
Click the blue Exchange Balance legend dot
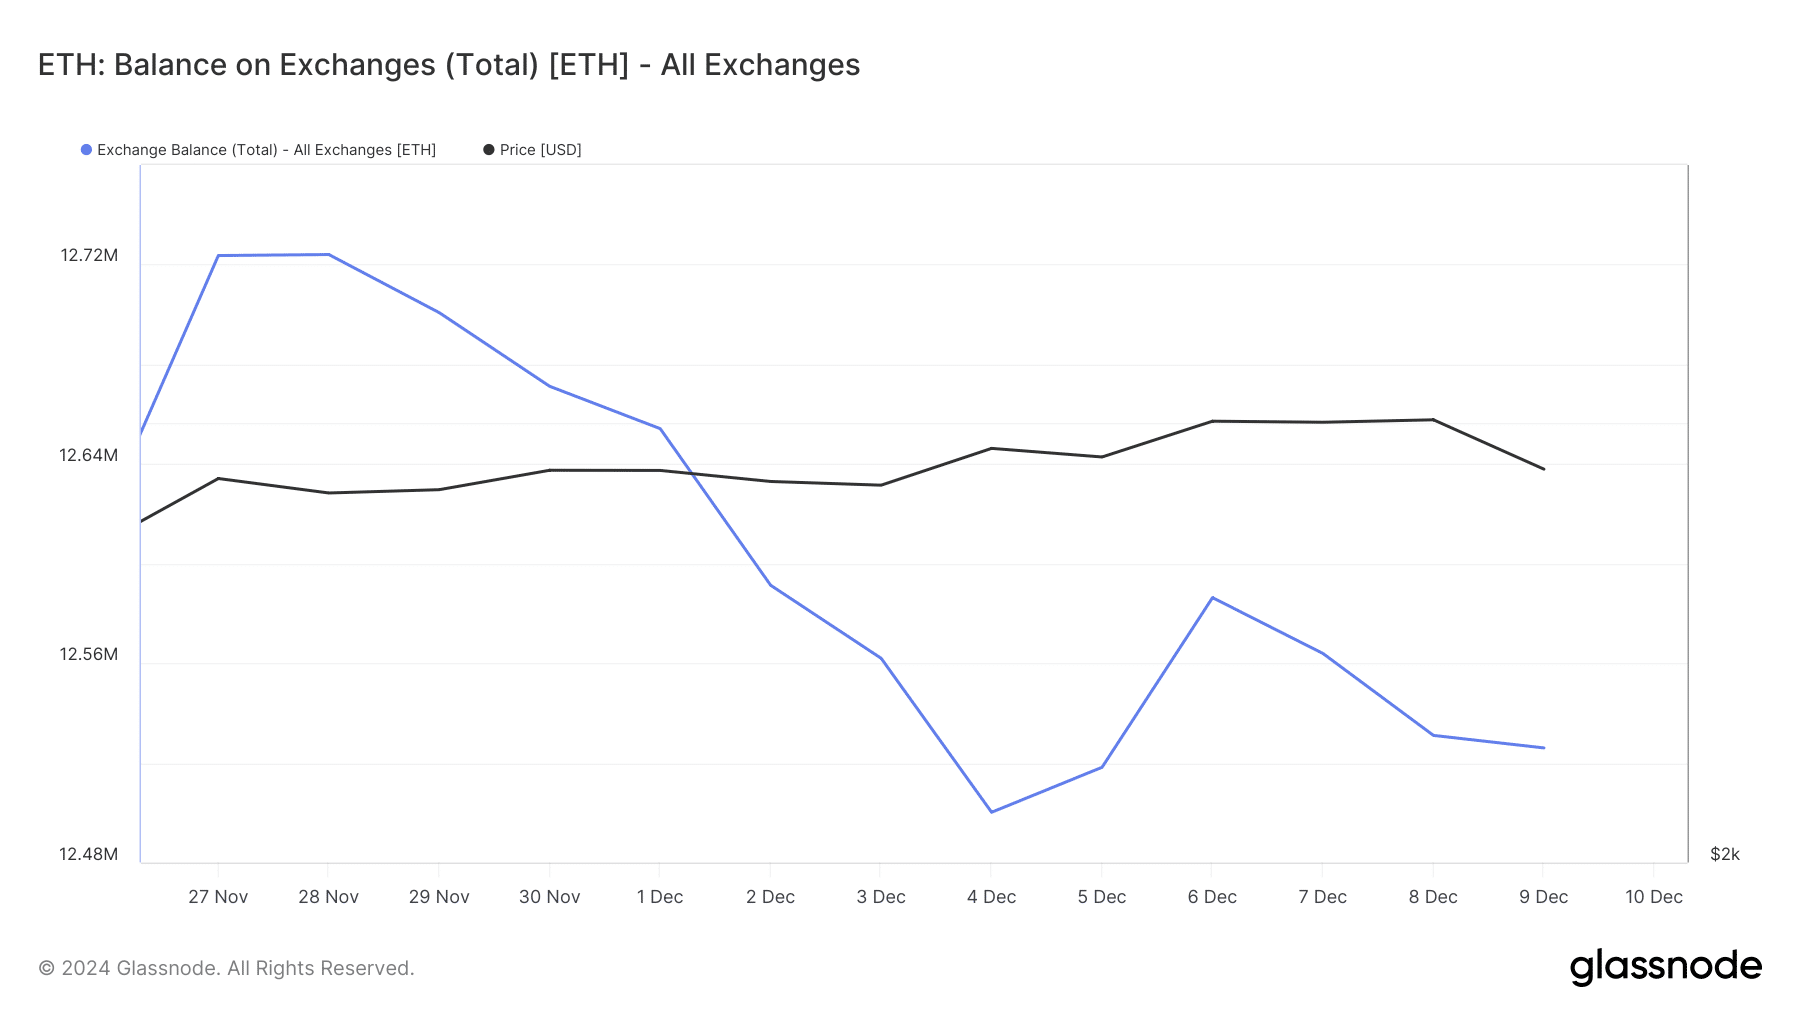pyautogui.click(x=87, y=150)
